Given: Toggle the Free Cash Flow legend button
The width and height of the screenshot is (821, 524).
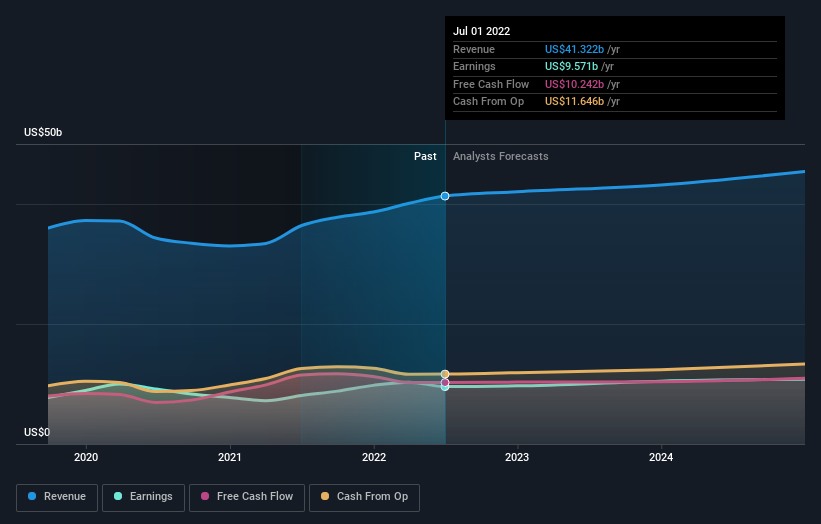Looking at the screenshot, I should click(247, 497).
